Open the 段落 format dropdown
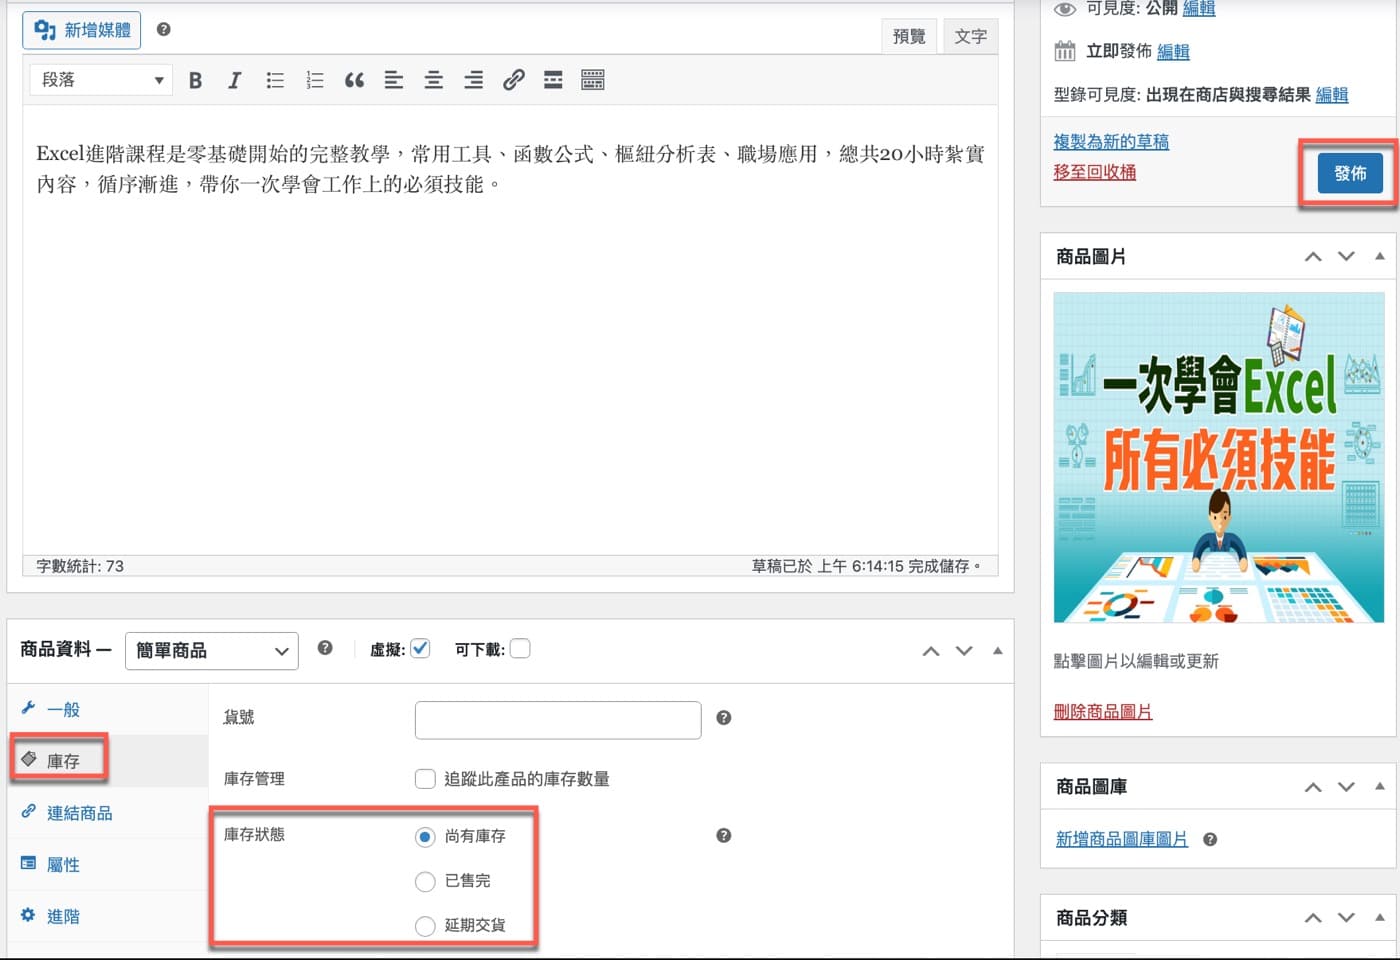Viewport: 1400px width, 960px height. pyautogui.click(x=101, y=80)
